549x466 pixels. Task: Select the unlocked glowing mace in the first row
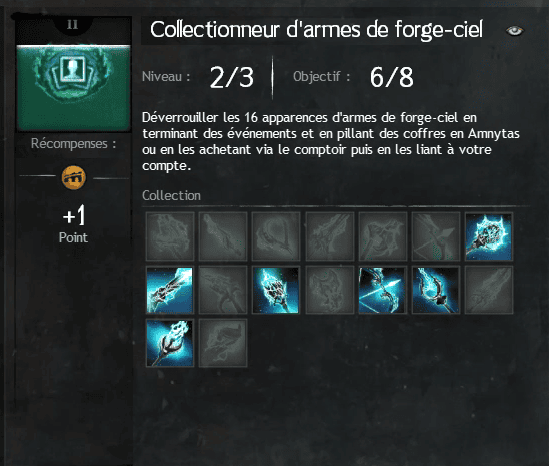[489, 237]
